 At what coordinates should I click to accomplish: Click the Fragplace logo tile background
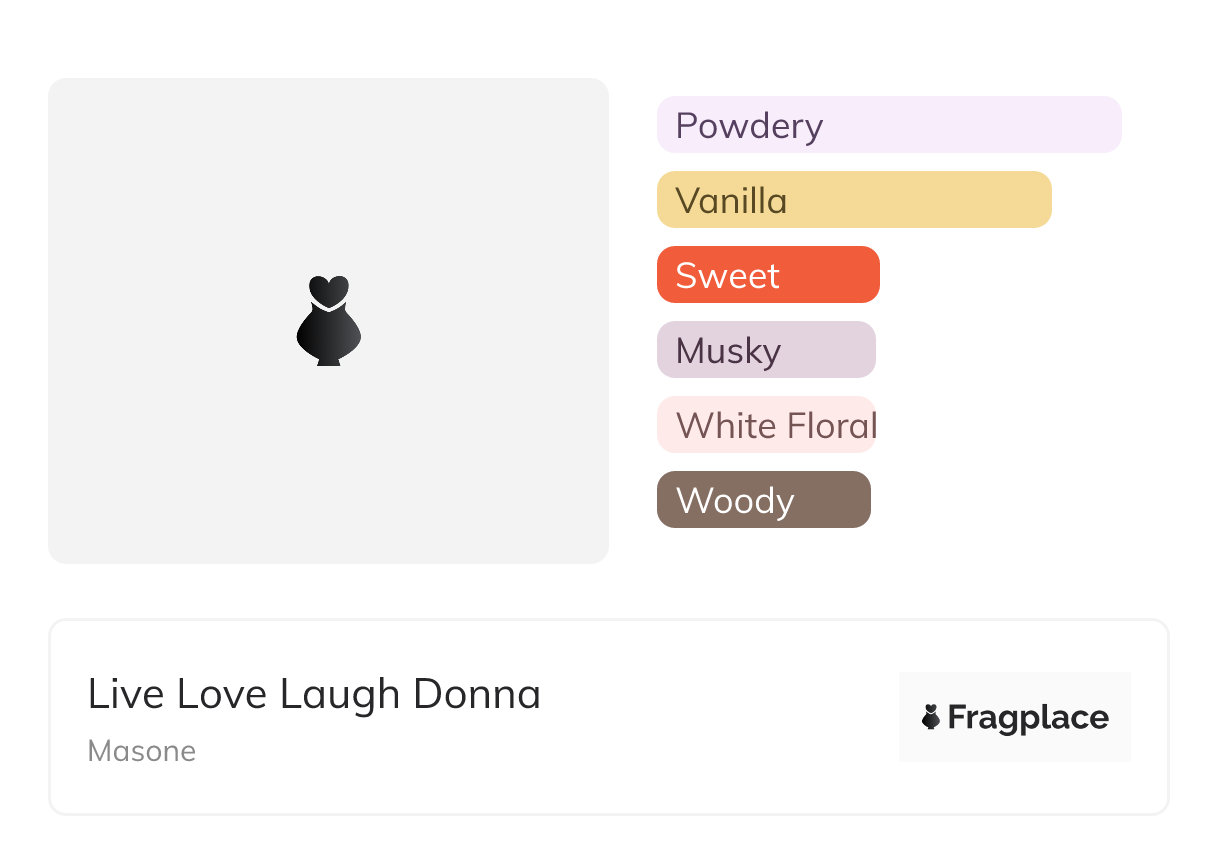(x=1014, y=690)
